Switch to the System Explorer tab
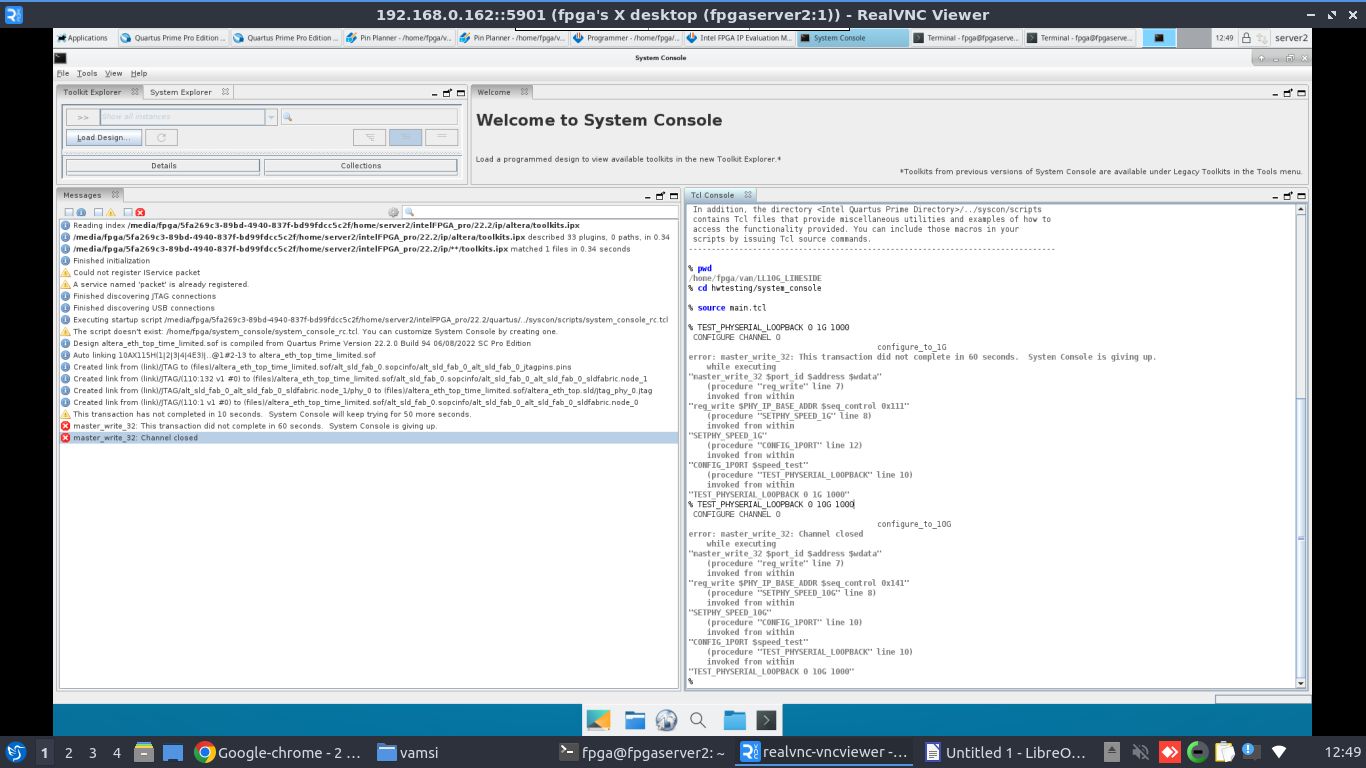 coord(181,92)
